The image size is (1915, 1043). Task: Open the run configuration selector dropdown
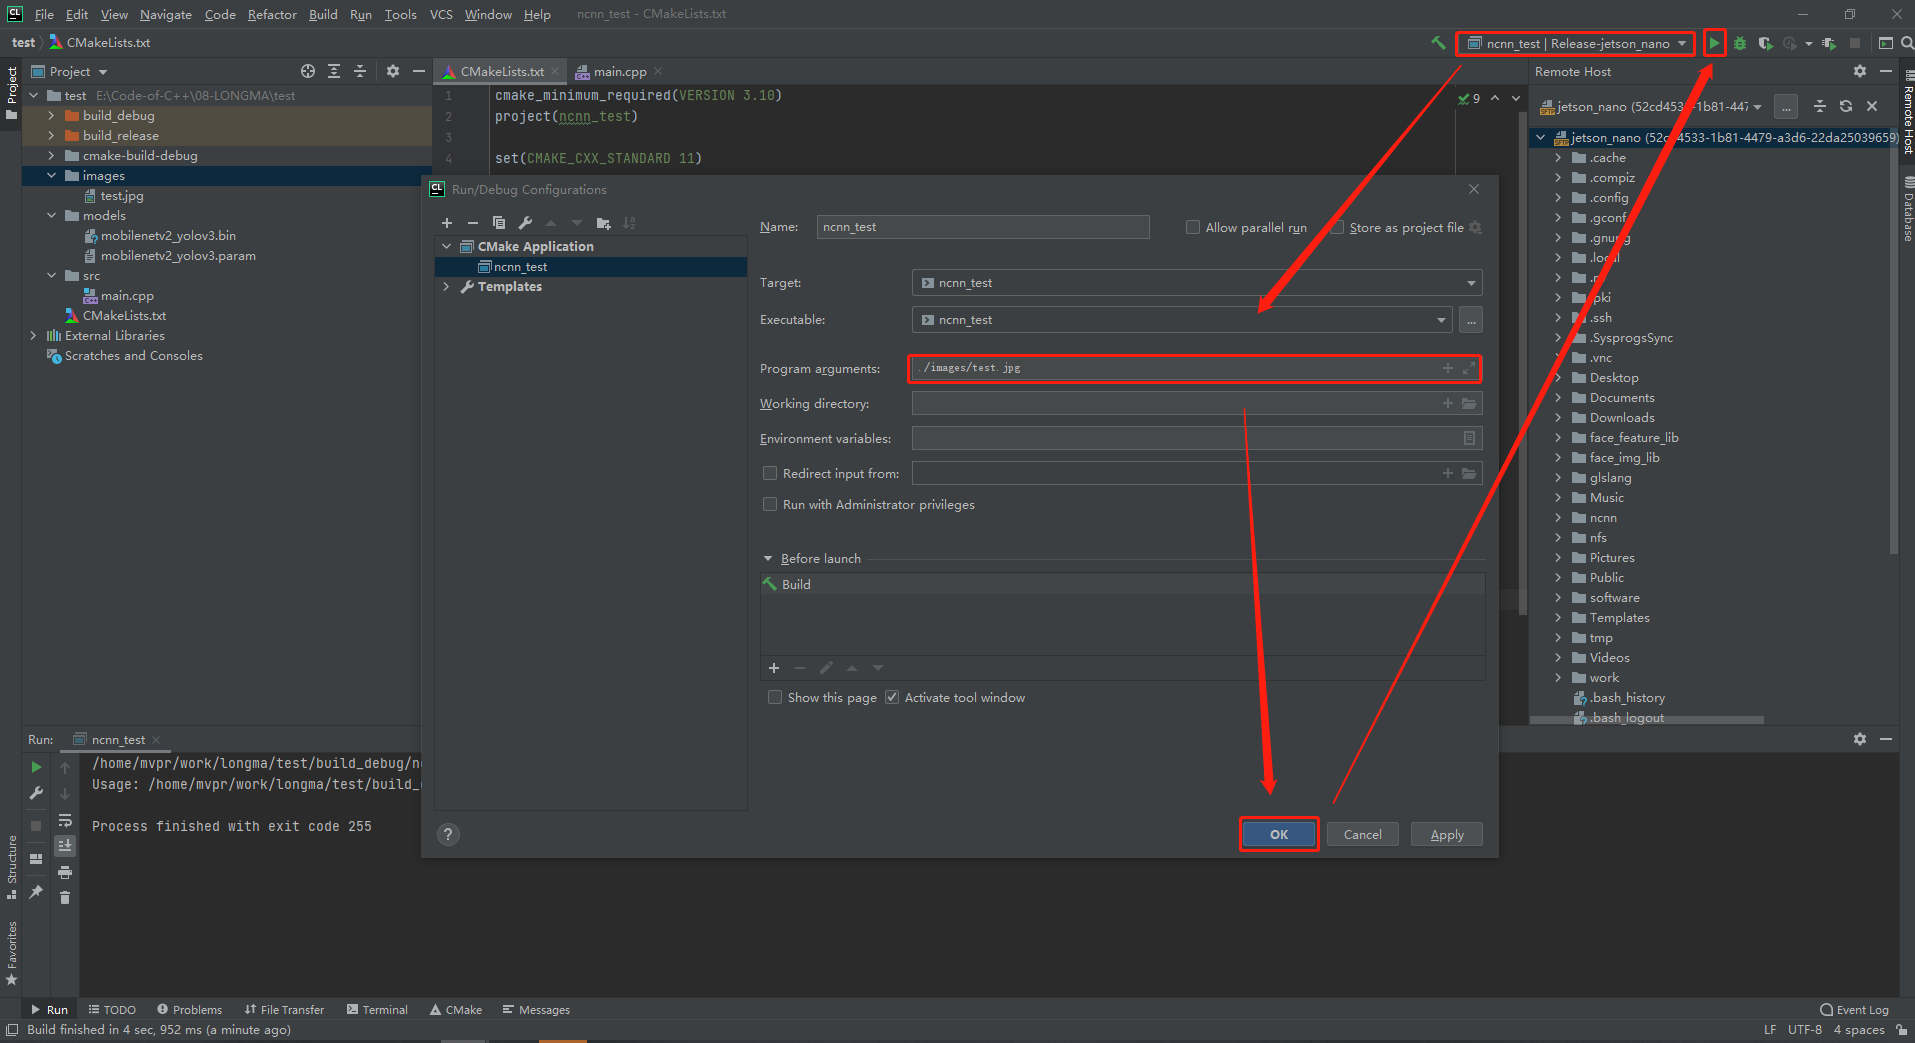point(1576,43)
